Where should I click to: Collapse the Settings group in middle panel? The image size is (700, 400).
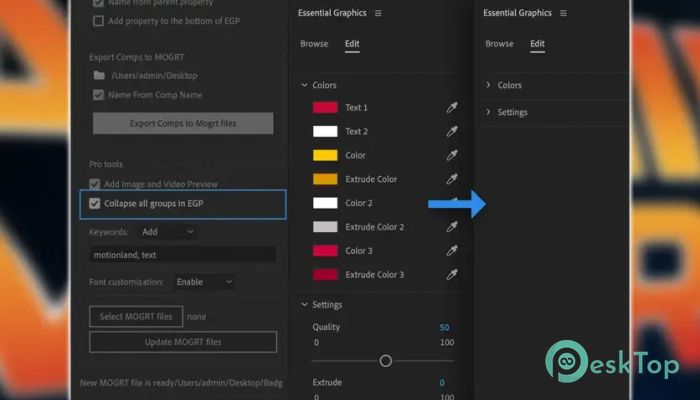click(x=304, y=304)
